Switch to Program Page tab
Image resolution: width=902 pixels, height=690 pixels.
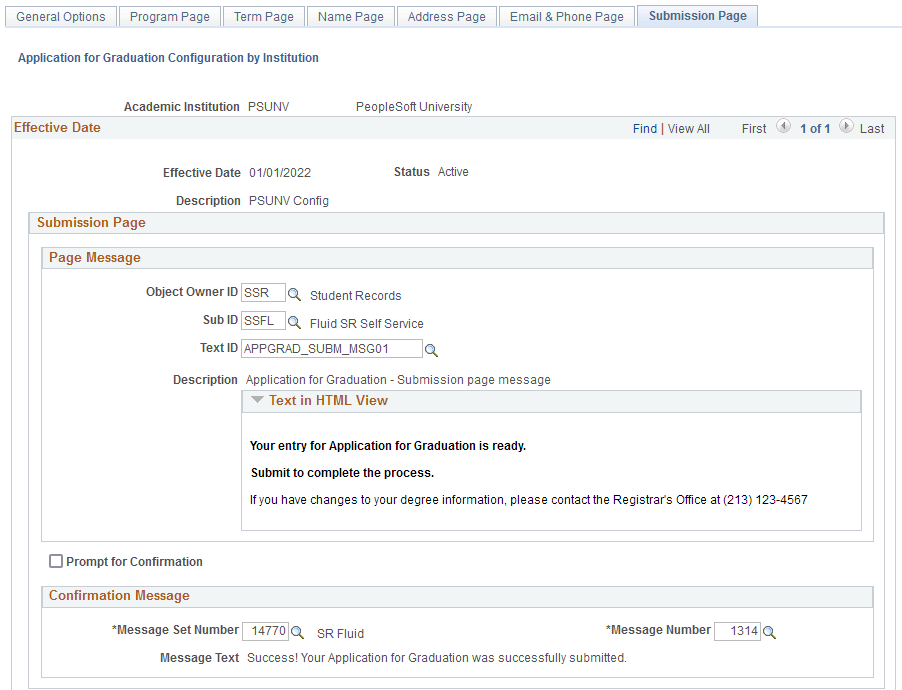click(x=170, y=17)
